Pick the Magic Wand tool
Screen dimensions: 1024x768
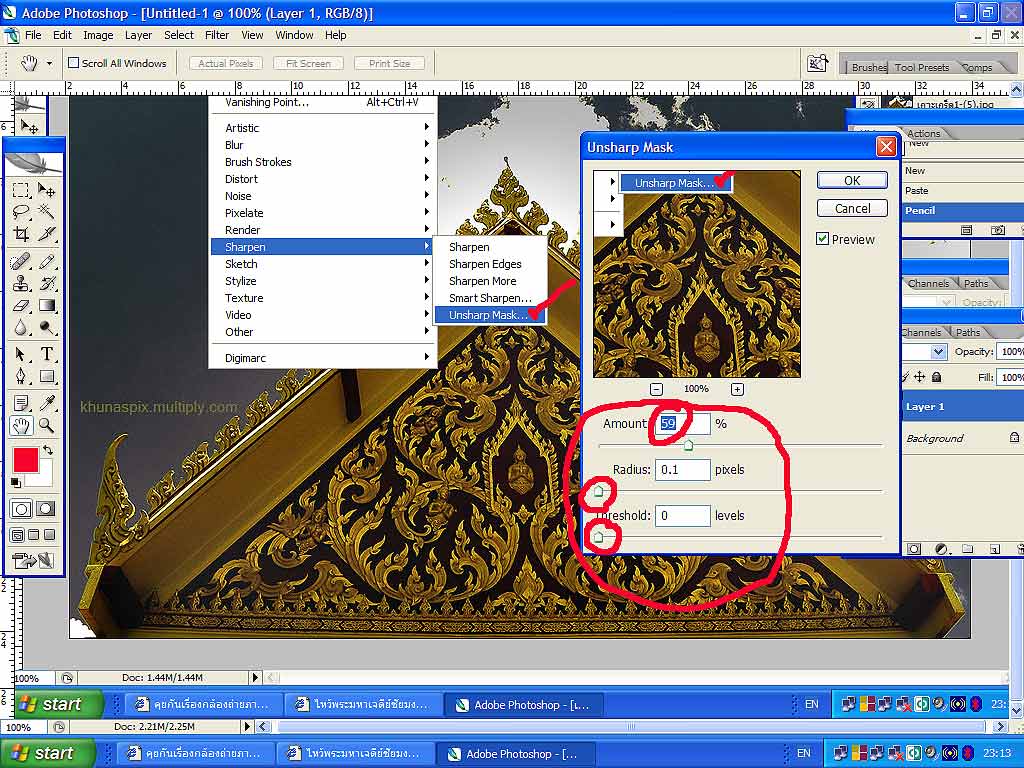pos(47,211)
